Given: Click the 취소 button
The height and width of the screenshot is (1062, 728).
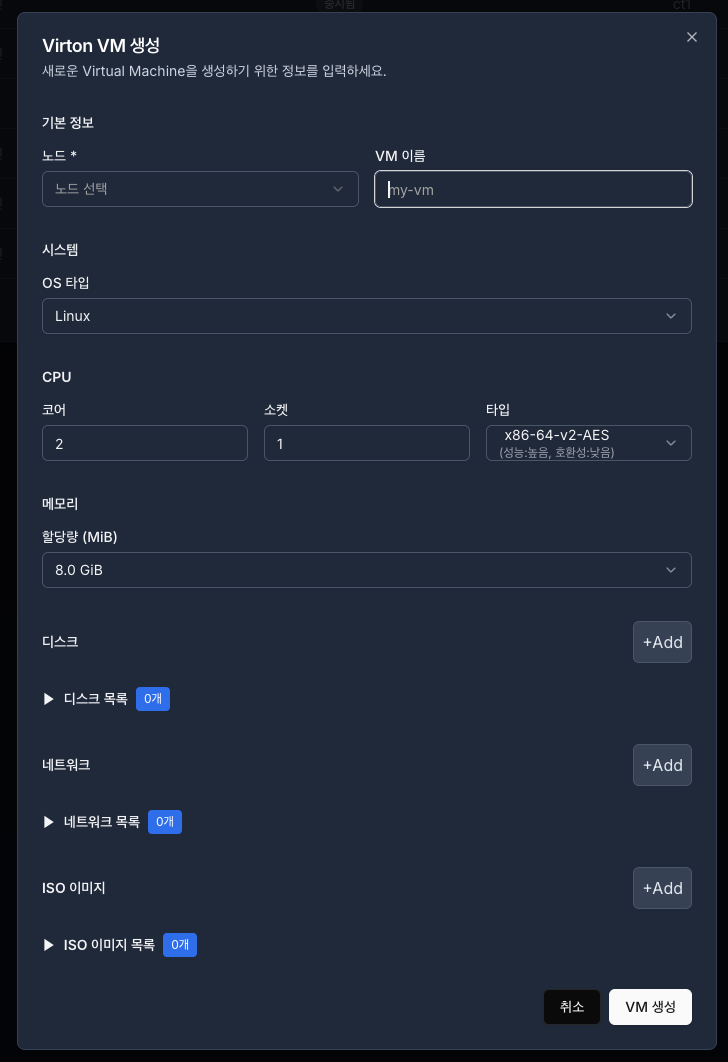Looking at the screenshot, I should (x=571, y=1007).
